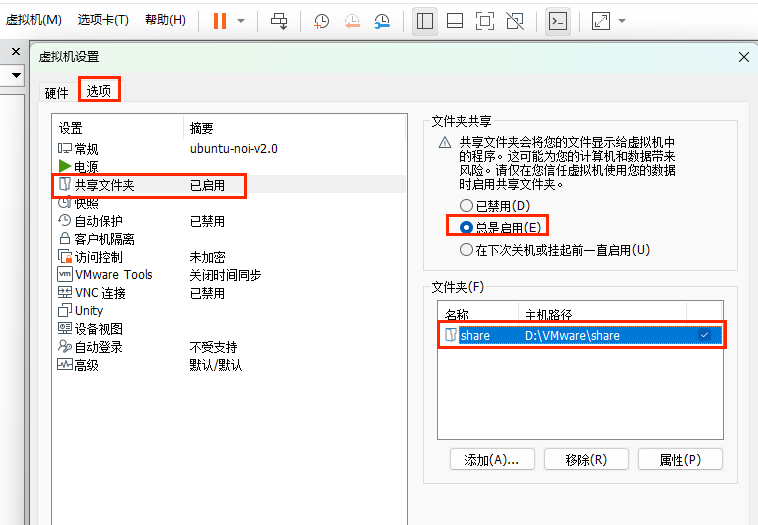Screen dimensions: 758x525
Task: Click the ubuntu-noi-v2.0 summary text
Action: [x=233, y=148]
